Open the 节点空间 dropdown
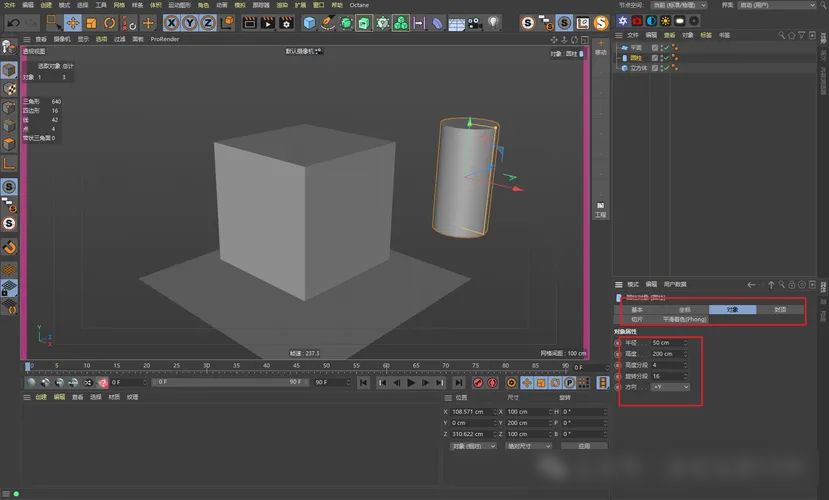The width and height of the screenshot is (829, 500). [x=679, y=5]
